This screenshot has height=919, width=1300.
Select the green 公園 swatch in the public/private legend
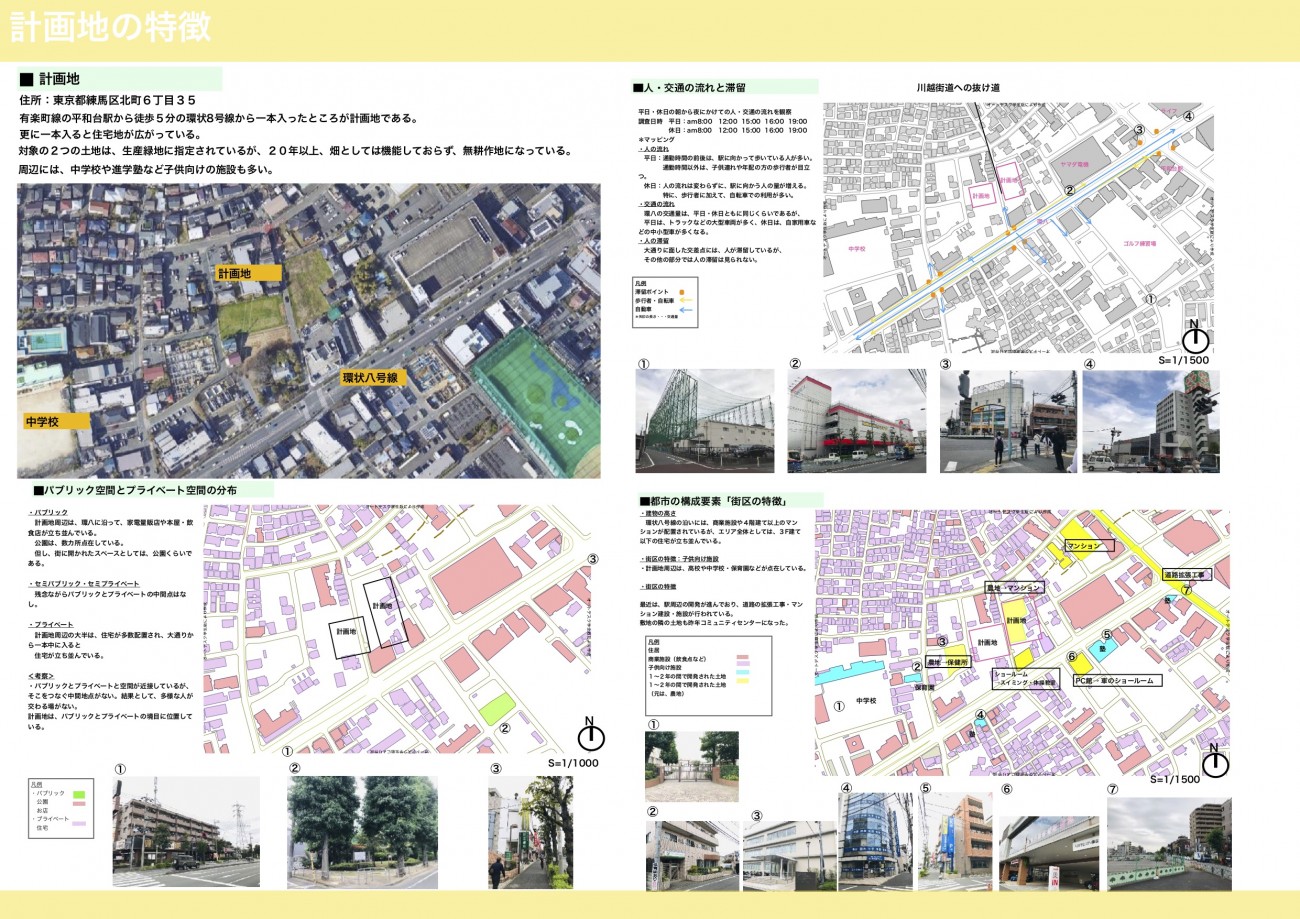(79, 794)
